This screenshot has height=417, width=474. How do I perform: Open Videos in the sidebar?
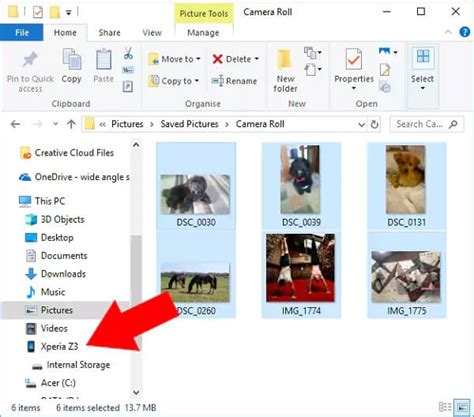[x=47, y=328]
